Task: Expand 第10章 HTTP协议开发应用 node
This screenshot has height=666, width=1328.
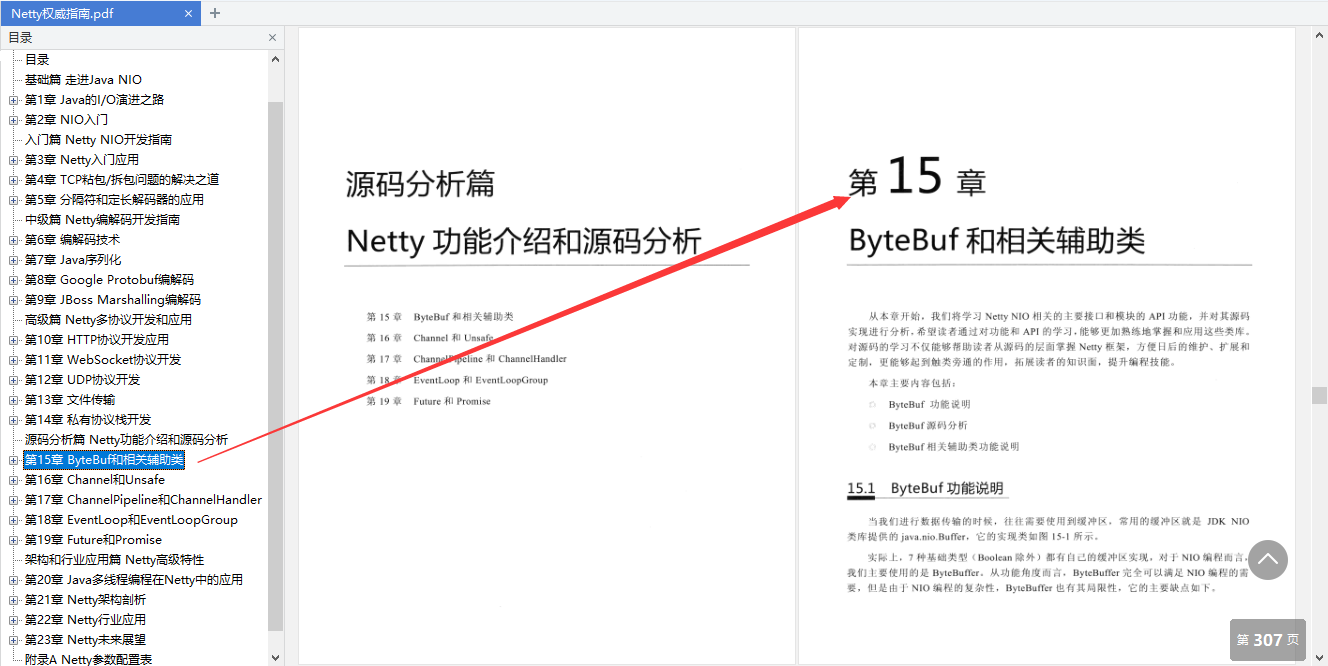Action: point(13,340)
